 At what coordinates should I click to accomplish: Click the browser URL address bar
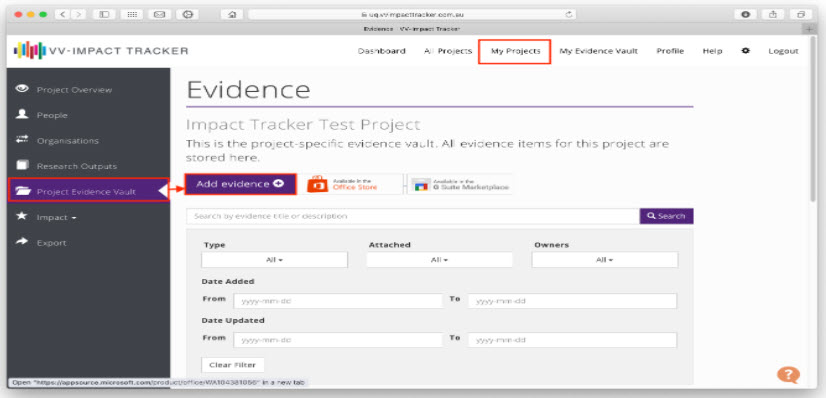point(412,15)
